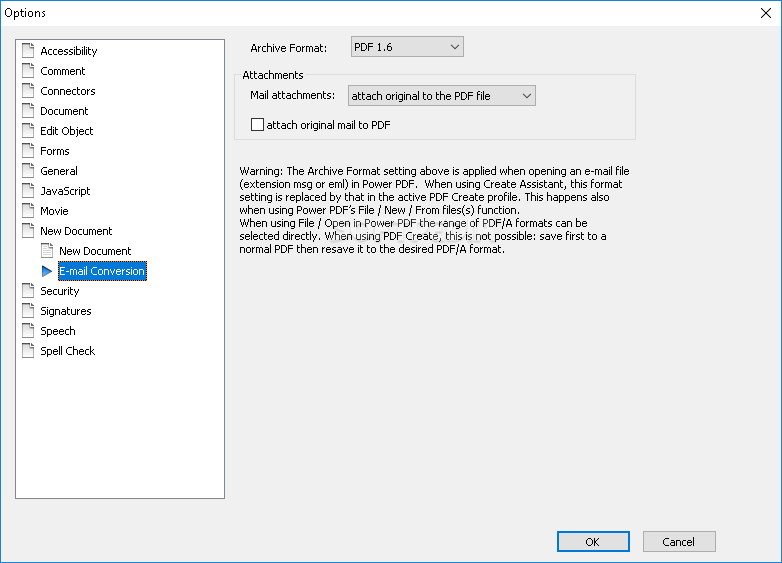Image resolution: width=782 pixels, height=563 pixels.
Task: Select Speech category
Action: pos(58,331)
